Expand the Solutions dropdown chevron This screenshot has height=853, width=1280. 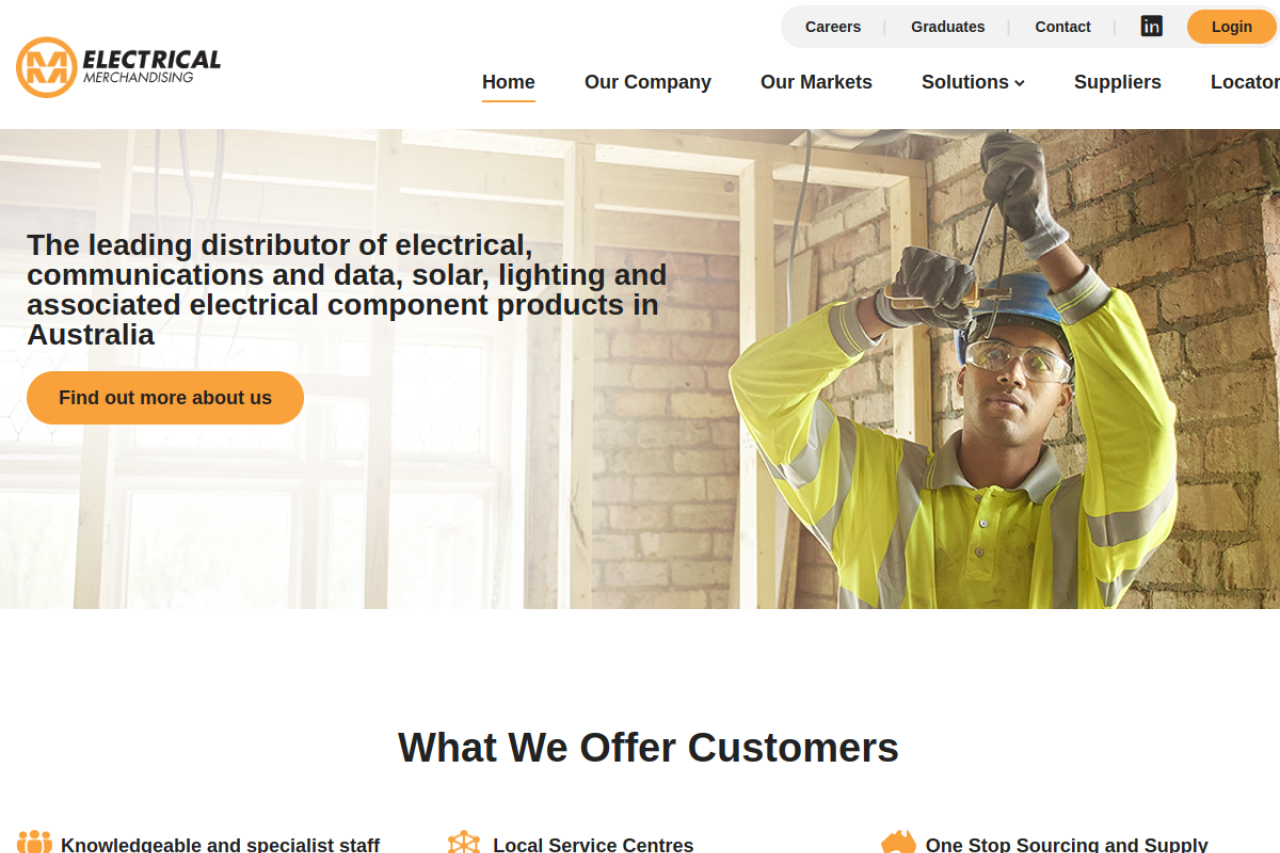(x=1020, y=83)
